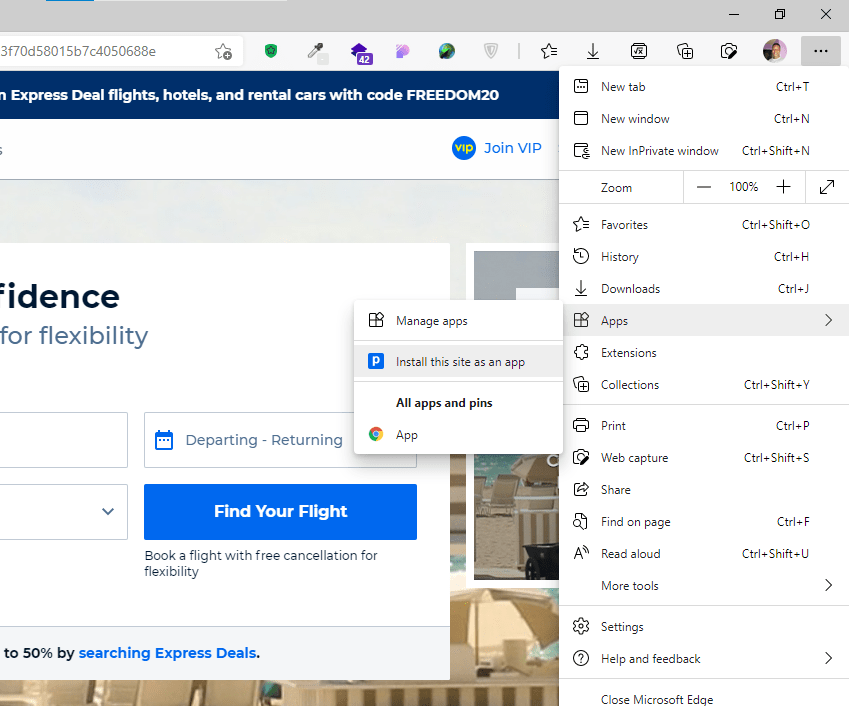Close the Settings and more ellipsis menu

tap(821, 51)
